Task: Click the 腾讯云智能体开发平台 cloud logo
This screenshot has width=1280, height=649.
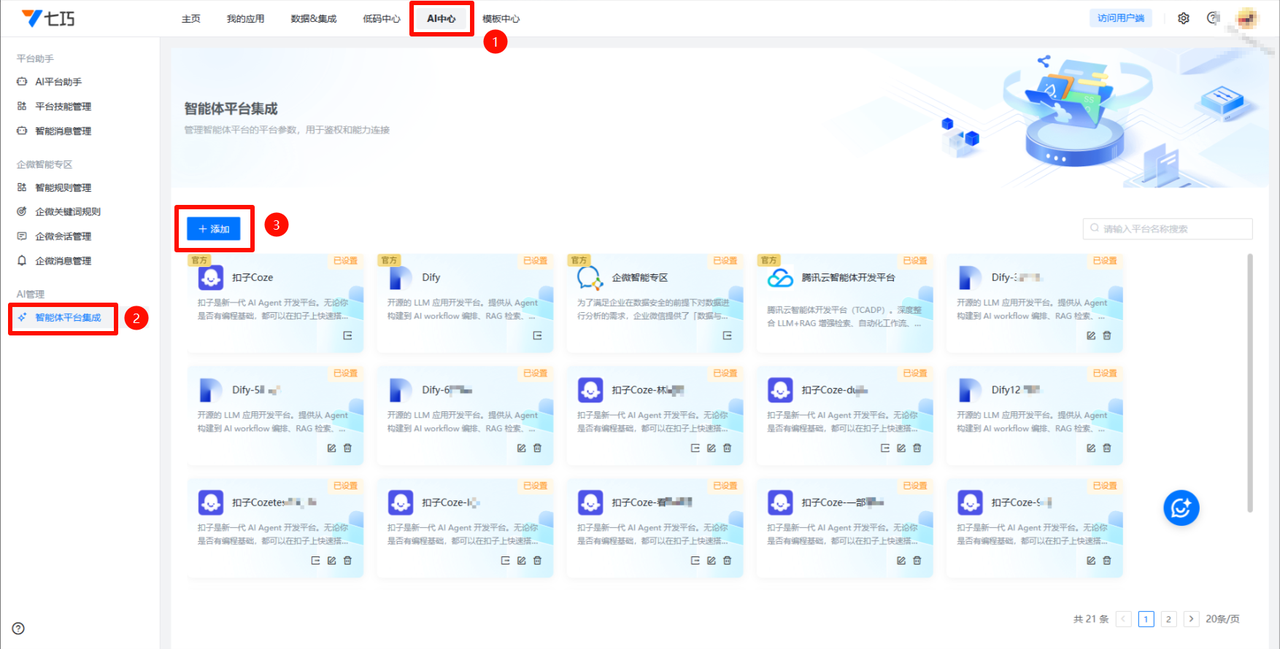Action: click(780, 278)
